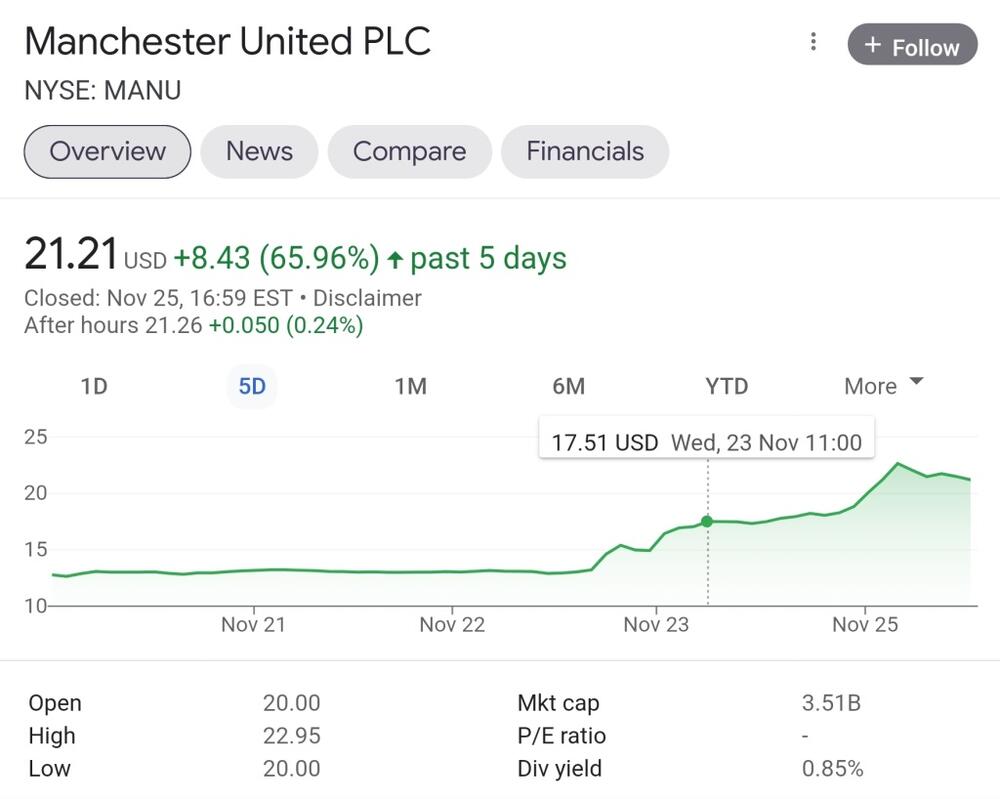Expand the More time ranges dropdown
This screenshot has height=799, width=1000.
[883, 386]
